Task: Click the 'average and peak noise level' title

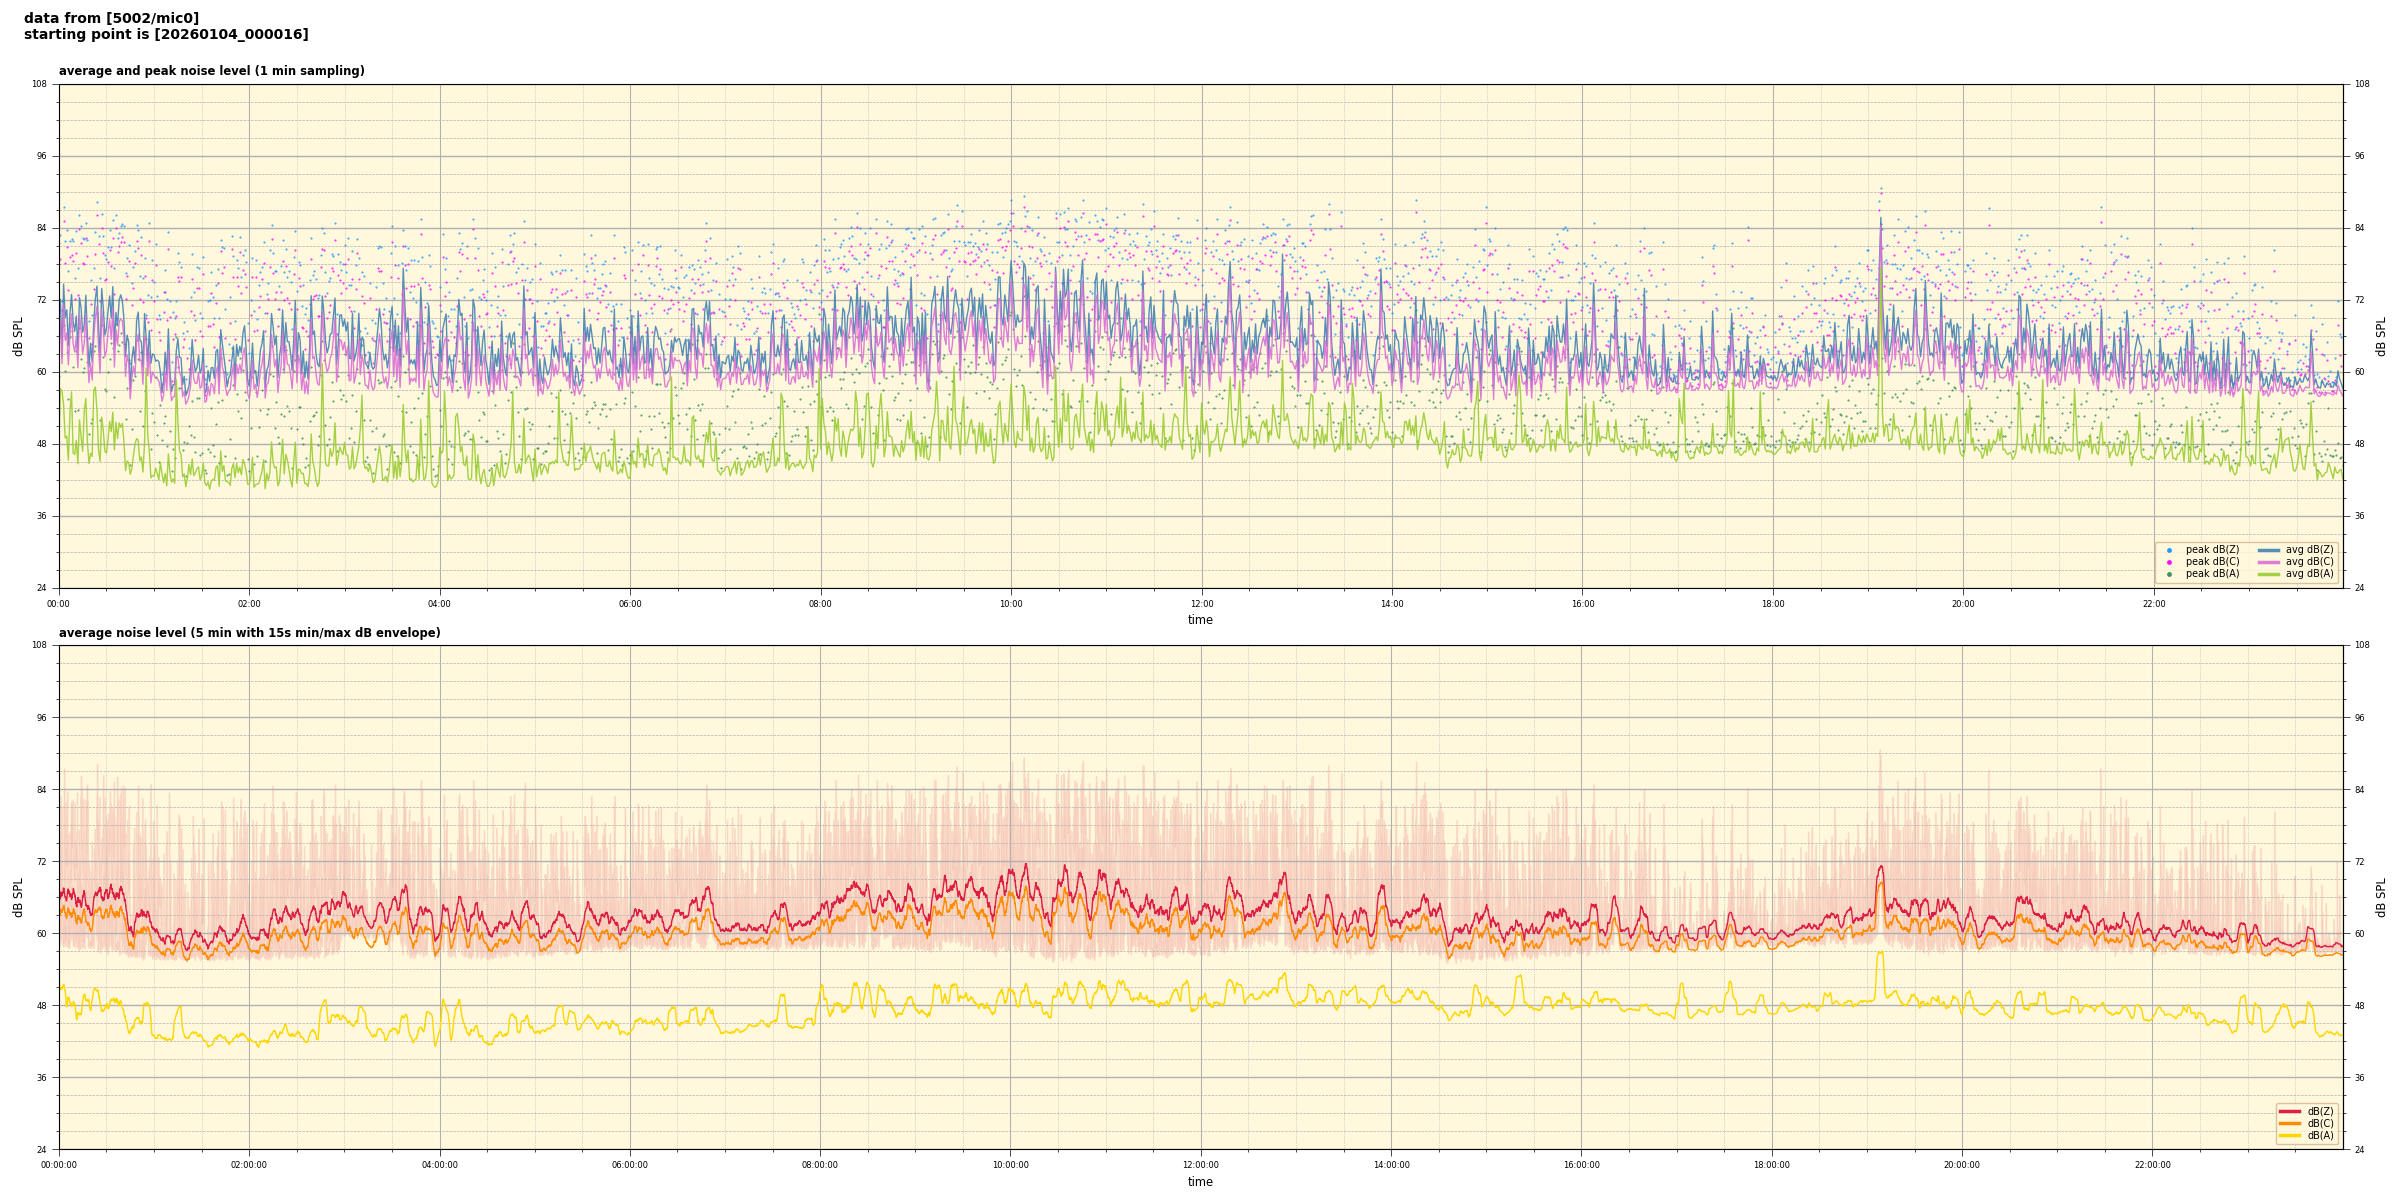Action: 211,71
